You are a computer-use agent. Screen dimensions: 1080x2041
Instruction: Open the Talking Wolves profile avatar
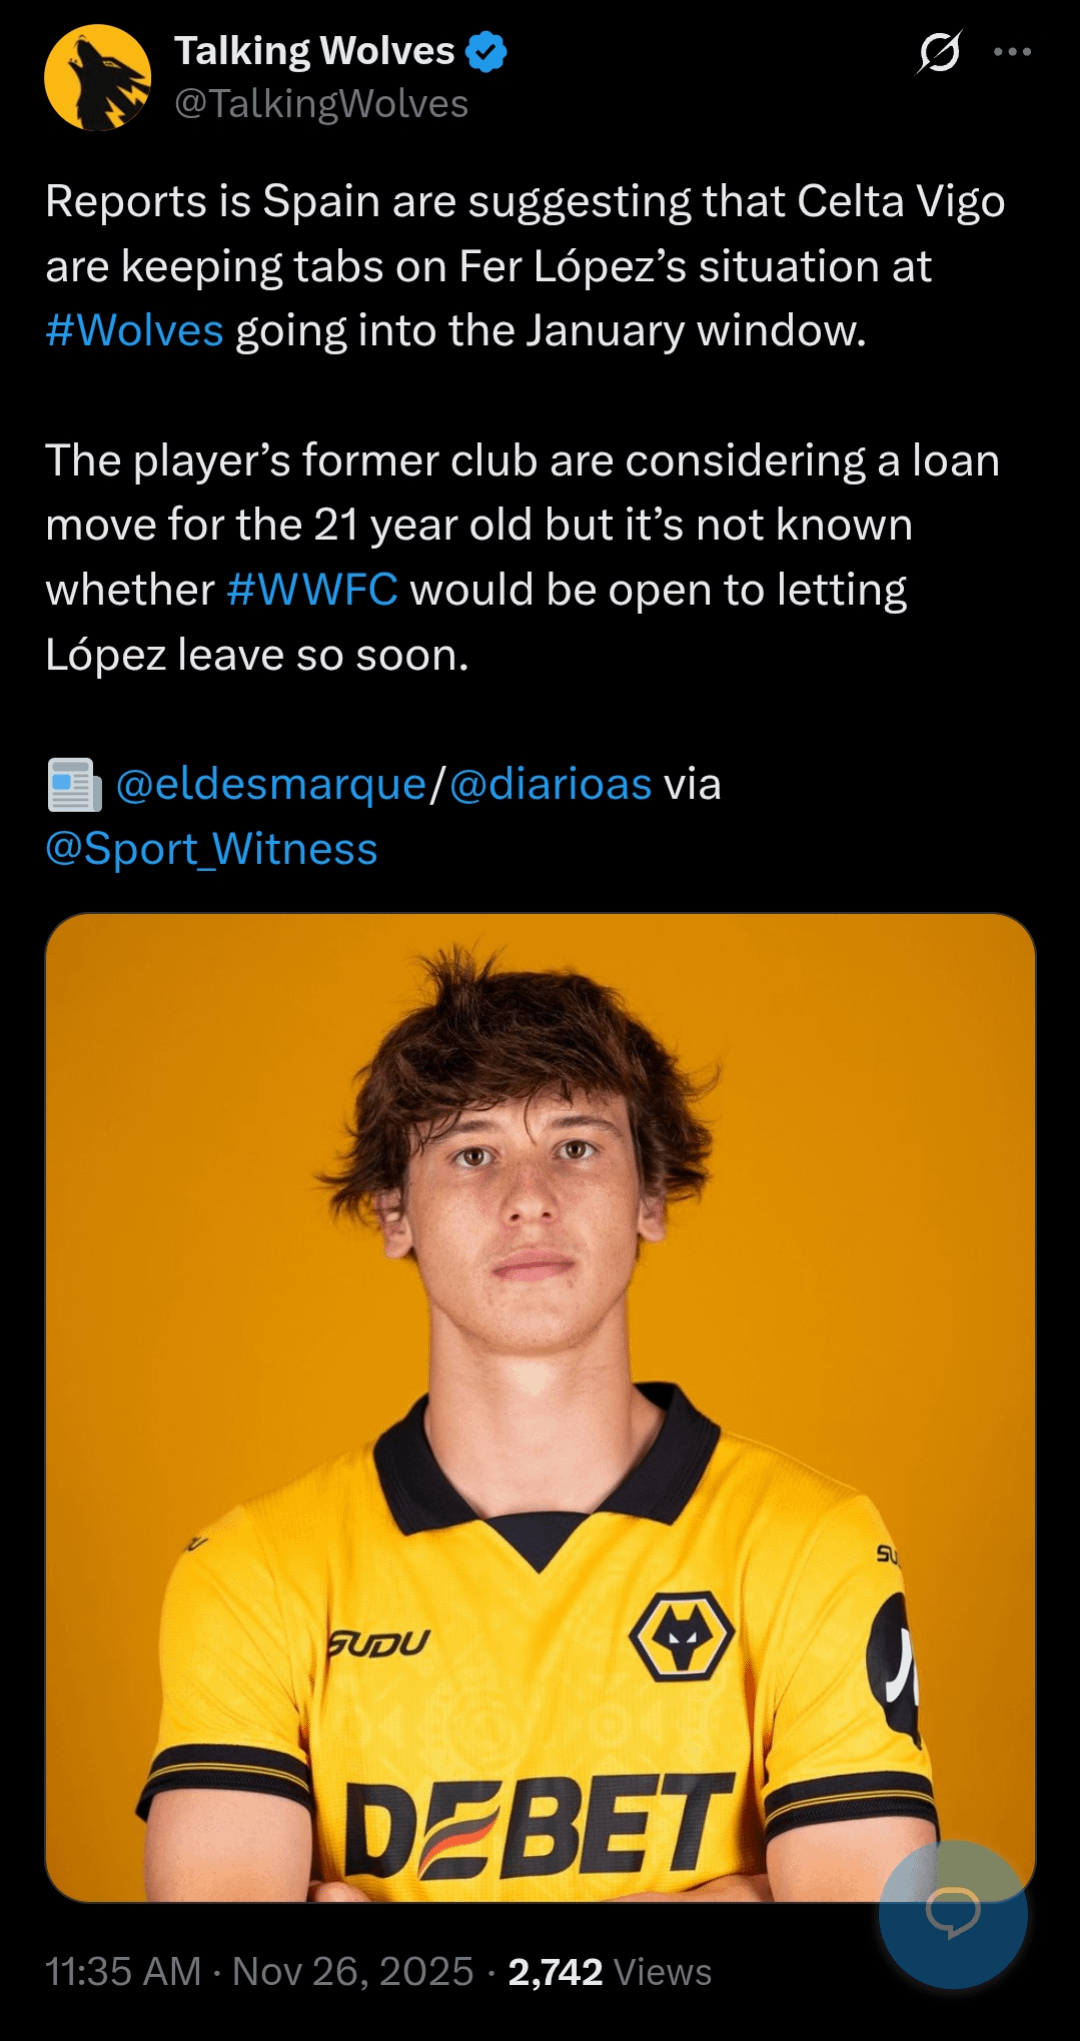coord(97,78)
